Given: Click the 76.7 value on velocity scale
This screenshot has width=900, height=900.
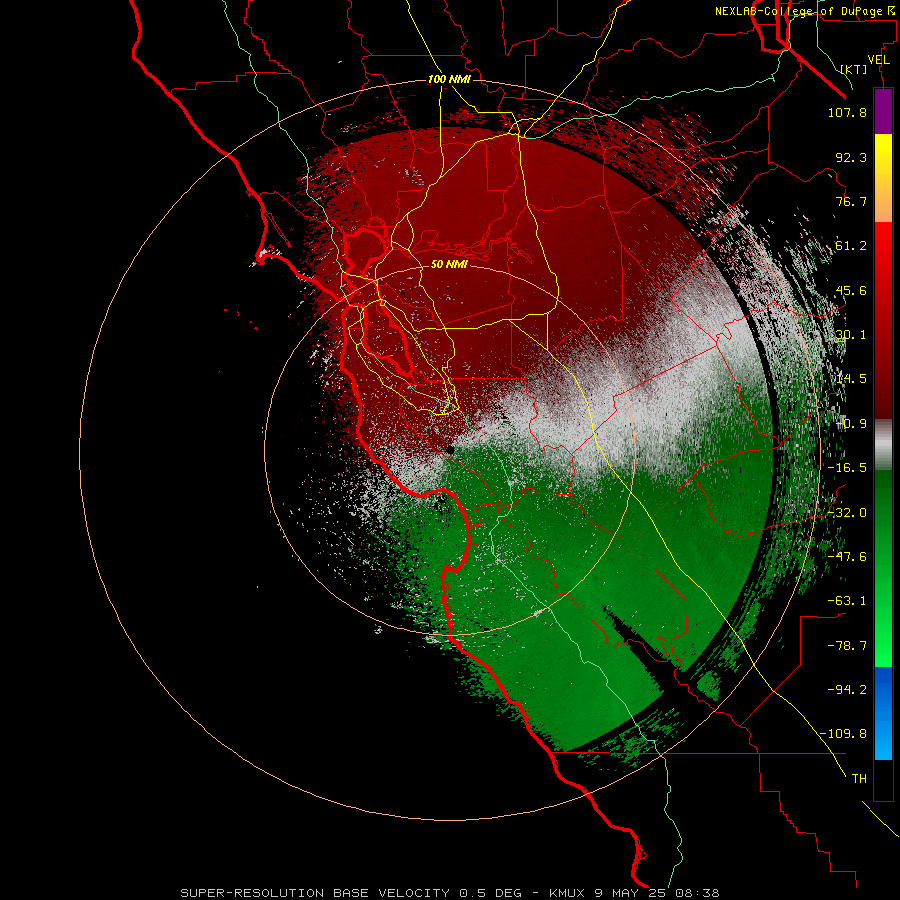Looking at the screenshot, I should [851, 201].
